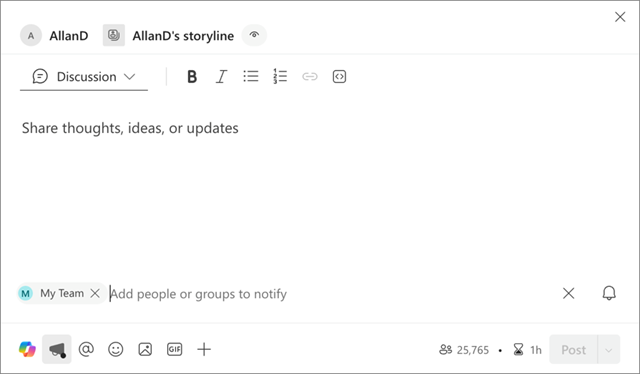
Task: Click the My Team chip
Action: coord(62,293)
